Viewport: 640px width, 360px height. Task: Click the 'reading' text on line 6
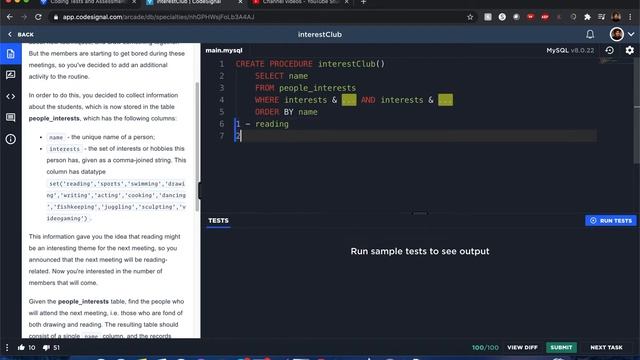pyautogui.click(x=272, y=124)
